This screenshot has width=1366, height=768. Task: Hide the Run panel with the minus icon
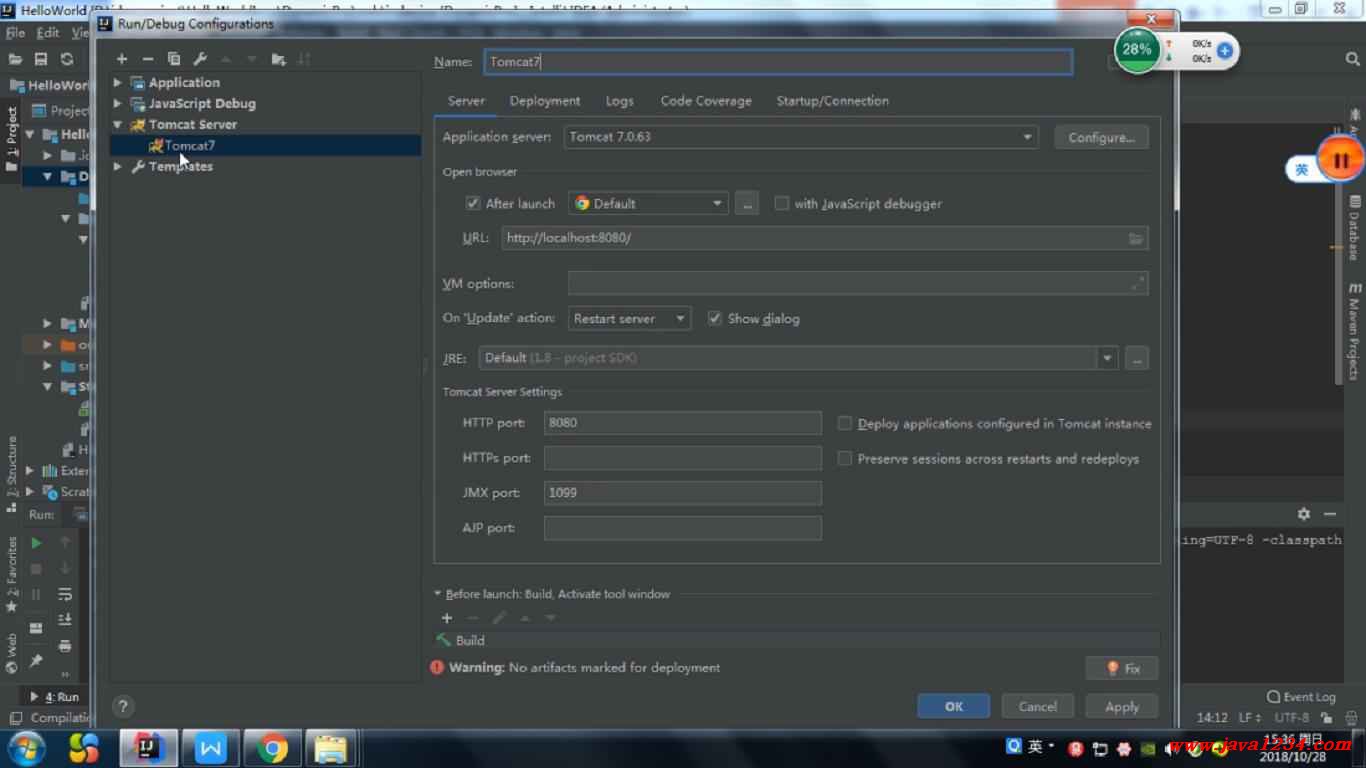(x=1330, y=514)
